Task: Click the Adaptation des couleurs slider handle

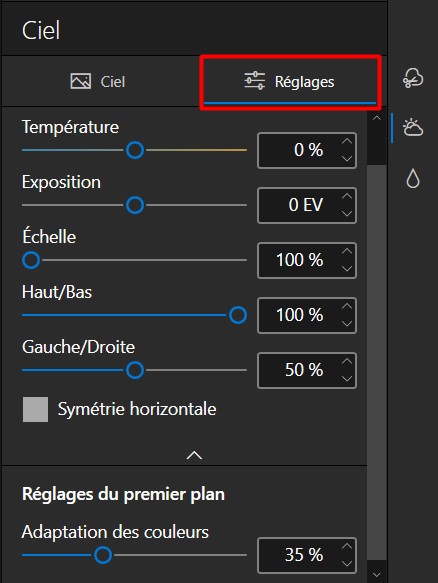Action: click(x=103, y=555)
